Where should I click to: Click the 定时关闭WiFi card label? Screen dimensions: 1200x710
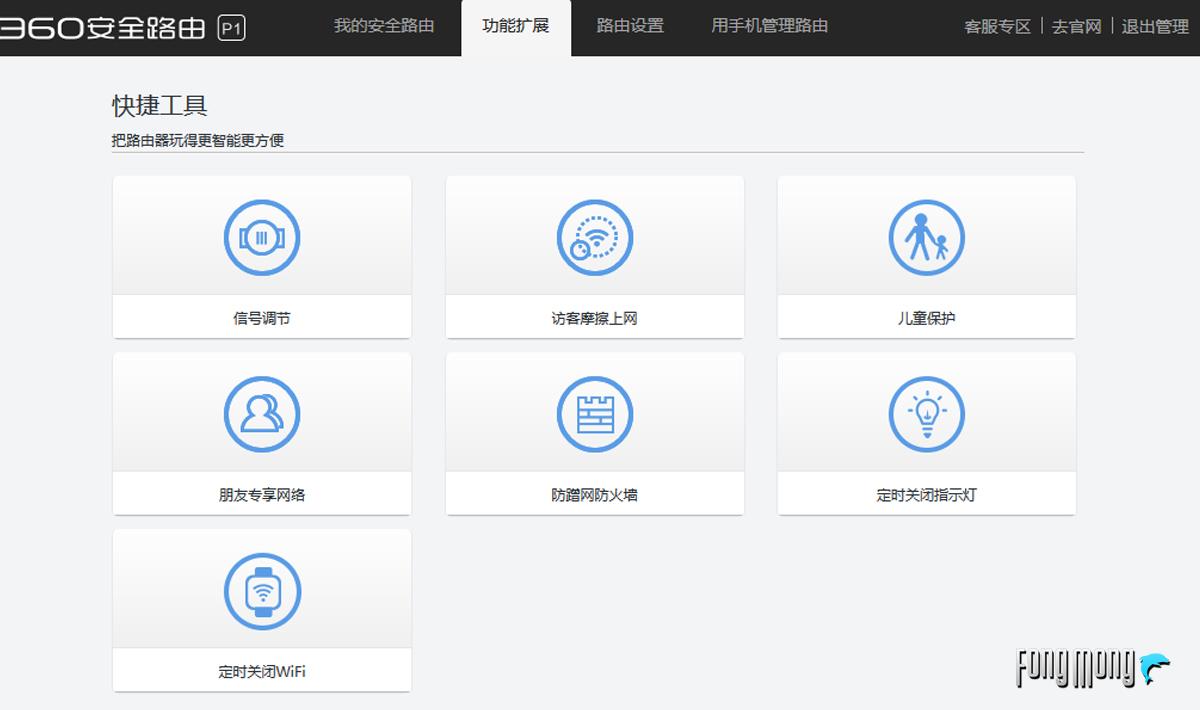tap(262, 670)
